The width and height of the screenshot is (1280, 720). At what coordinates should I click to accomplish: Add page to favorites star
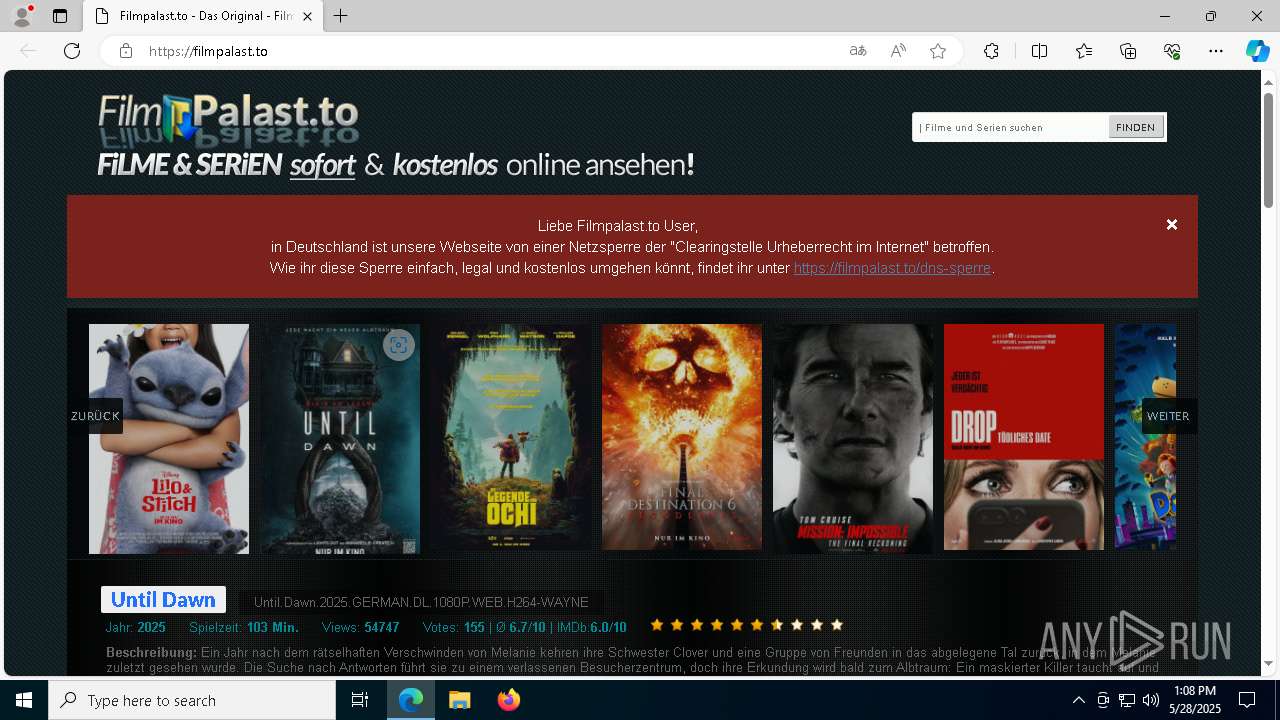pyautogui.click(x=938, y=51)
